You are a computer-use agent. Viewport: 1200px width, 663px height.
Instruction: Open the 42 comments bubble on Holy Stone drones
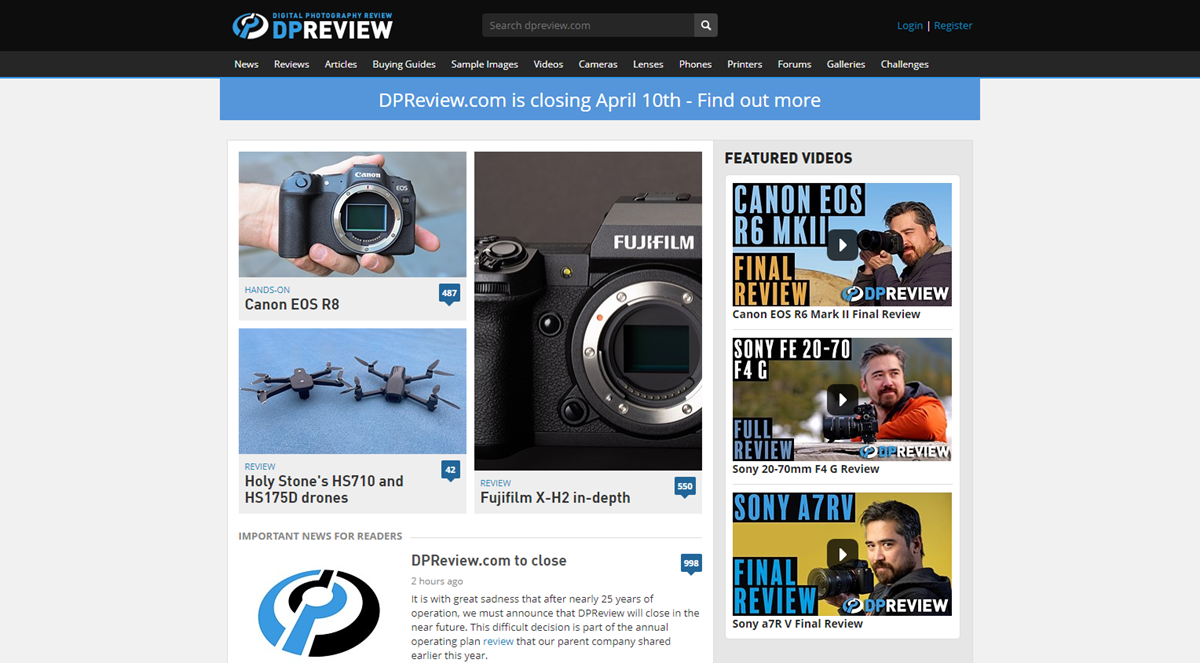click(450, 470)
